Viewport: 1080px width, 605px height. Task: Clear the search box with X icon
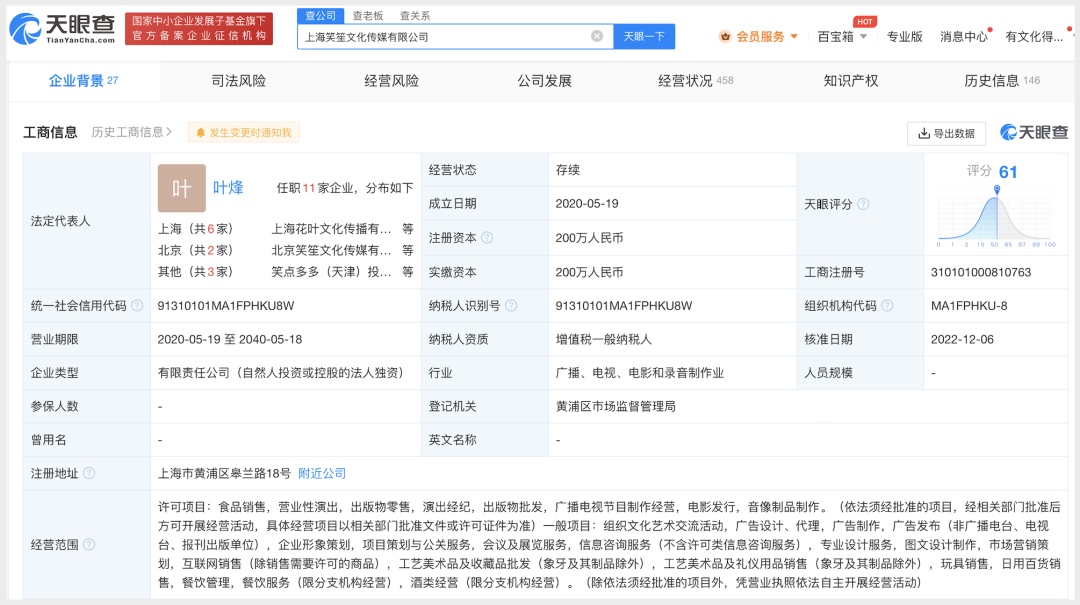597,36
